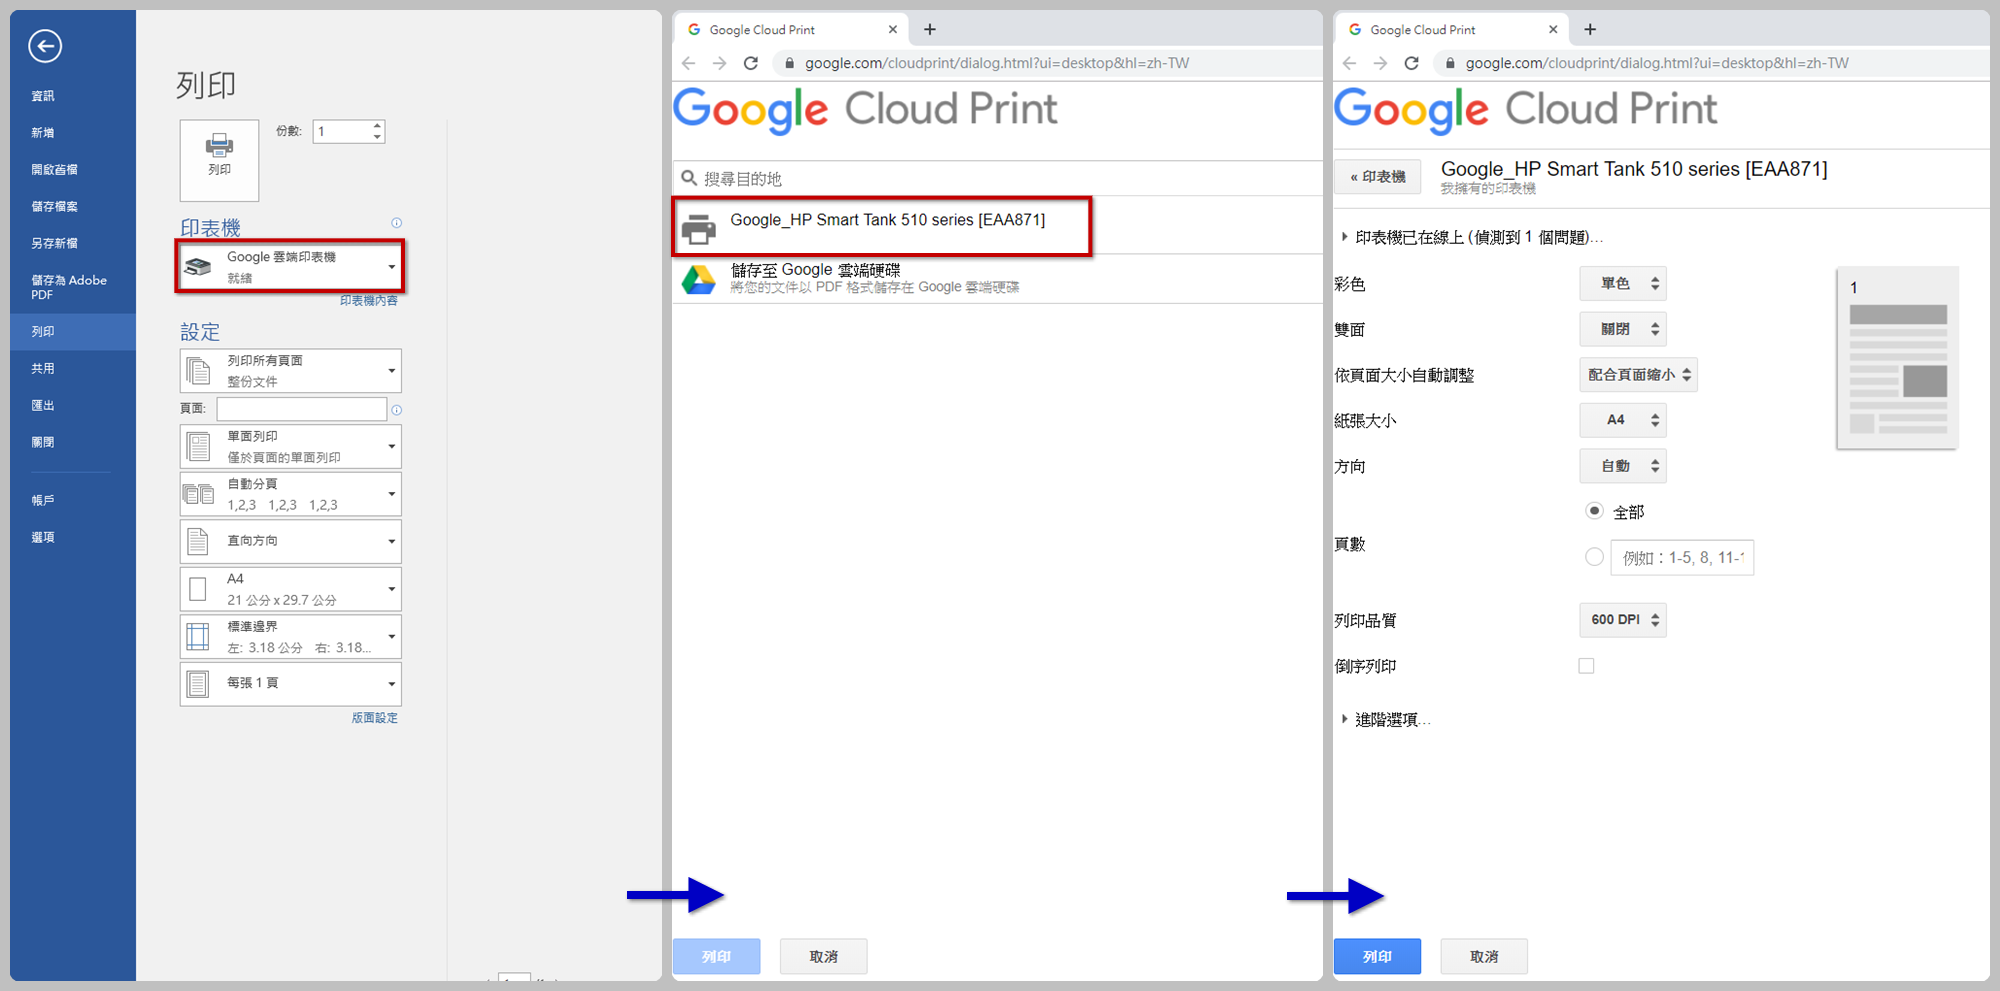
Task: Reload the page in middle browser
Action: [751, 63]
